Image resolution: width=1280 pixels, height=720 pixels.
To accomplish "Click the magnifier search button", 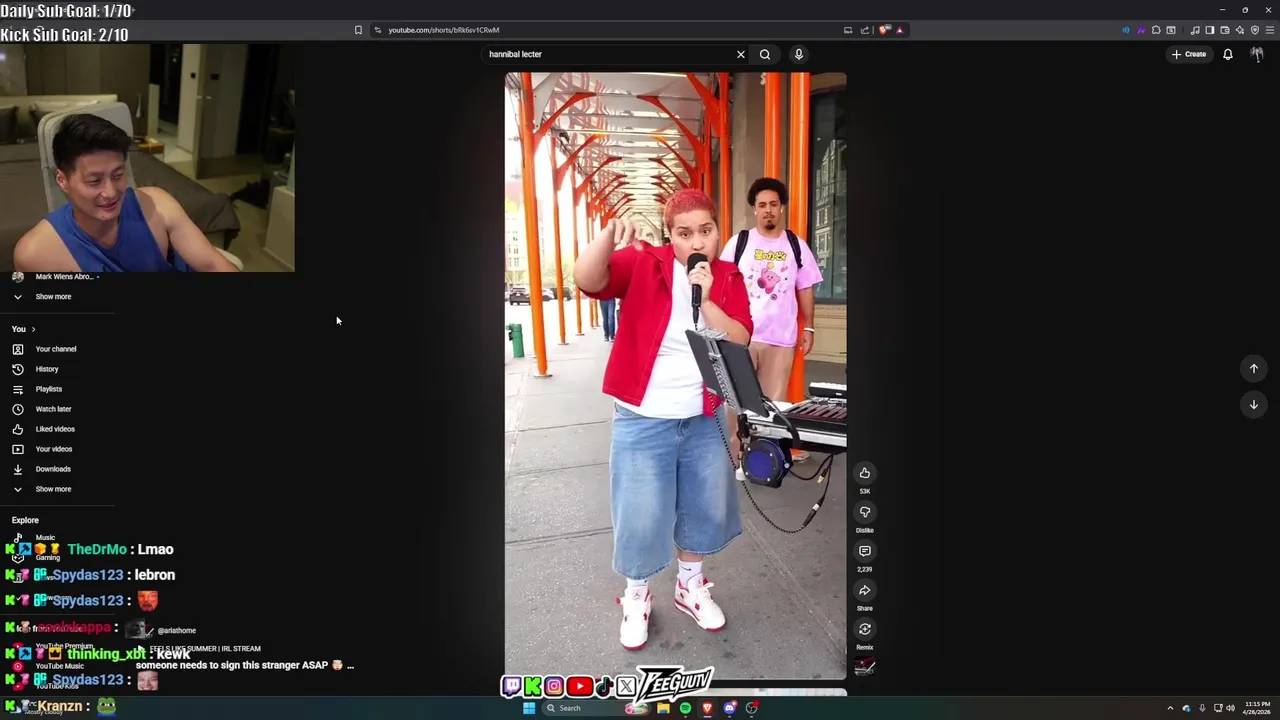I will (x=765, y=54).
